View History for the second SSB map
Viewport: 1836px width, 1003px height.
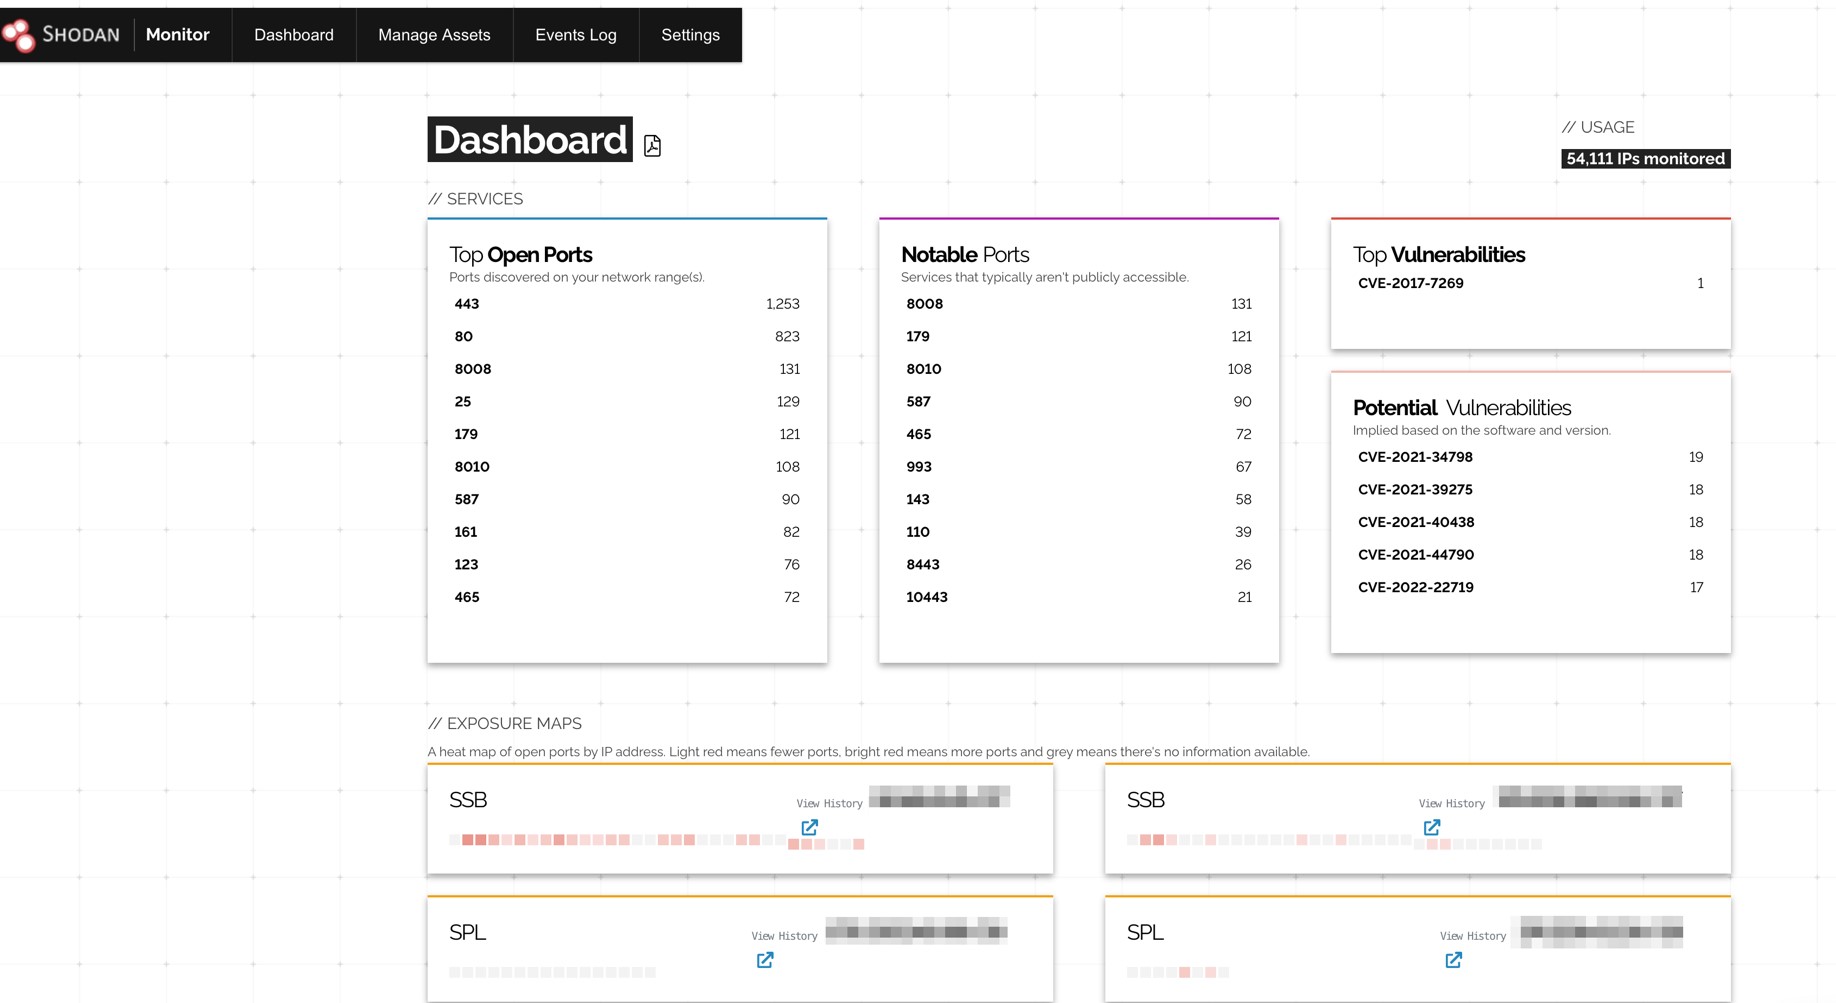pyautogui.click(x=1451, y=803)
